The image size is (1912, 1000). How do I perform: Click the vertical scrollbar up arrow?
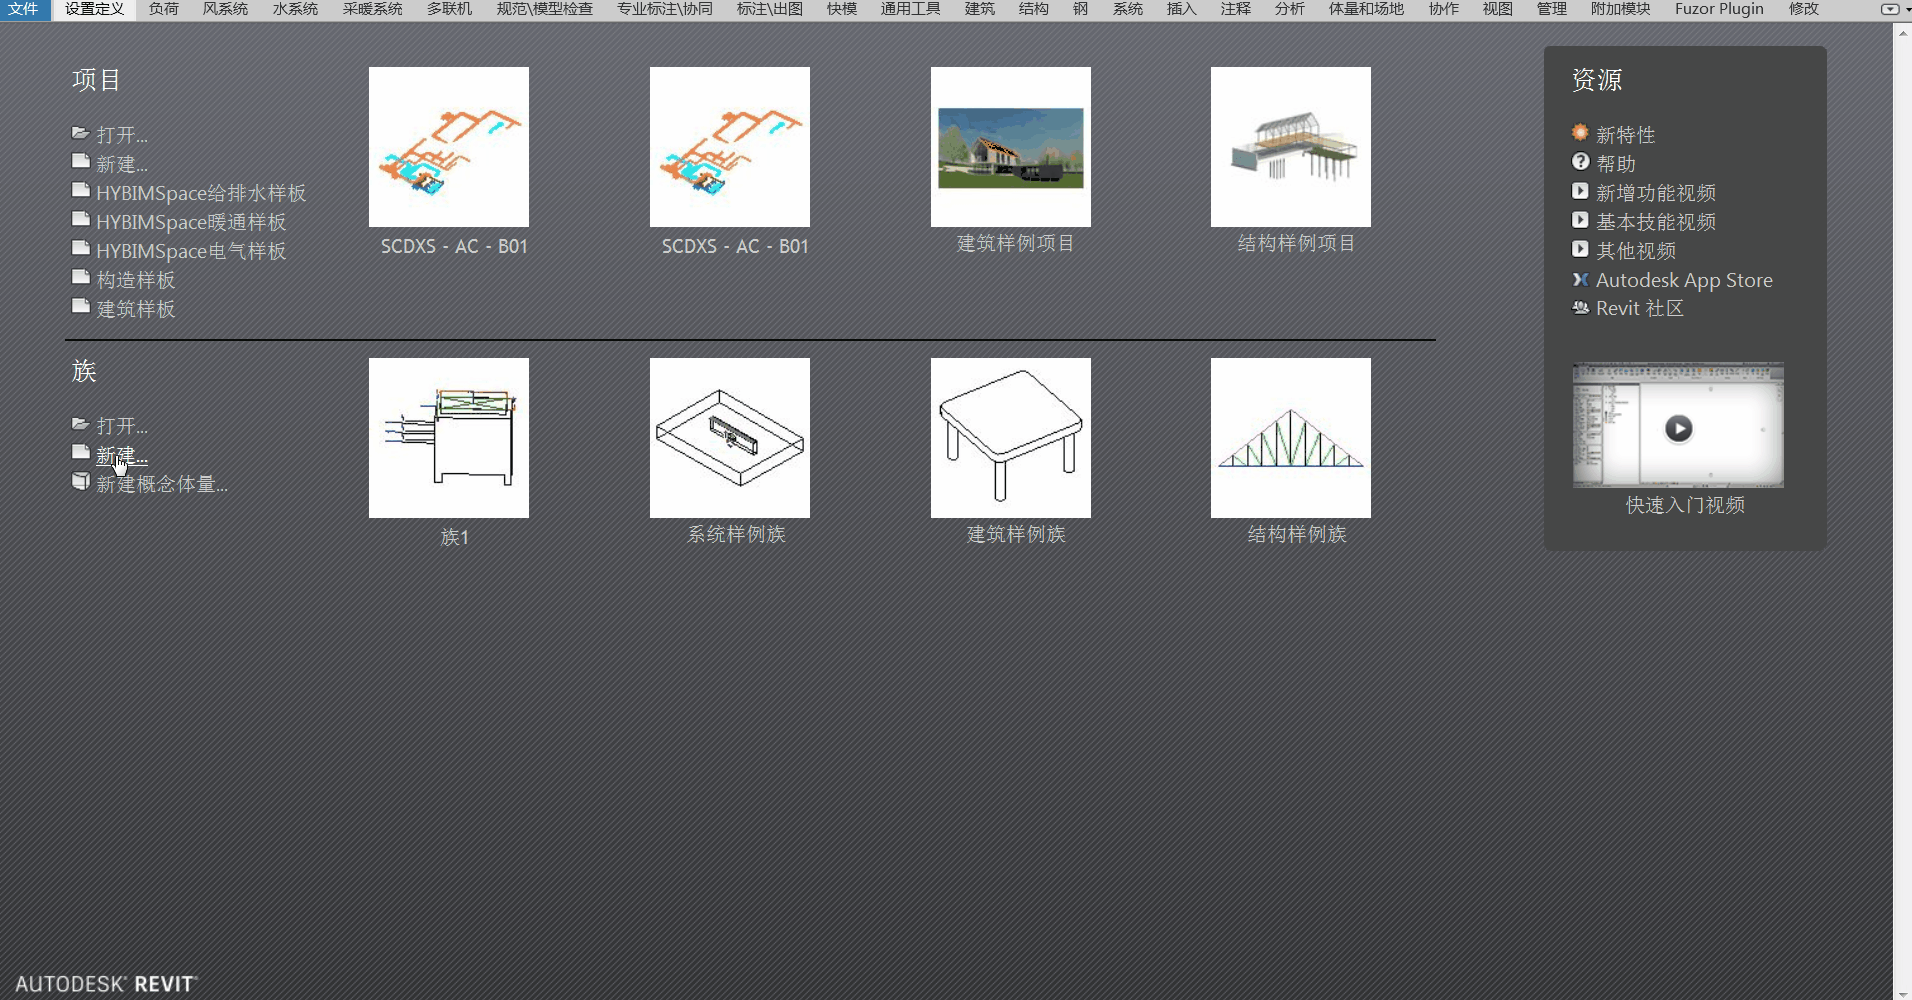[x=1902, y=32]
